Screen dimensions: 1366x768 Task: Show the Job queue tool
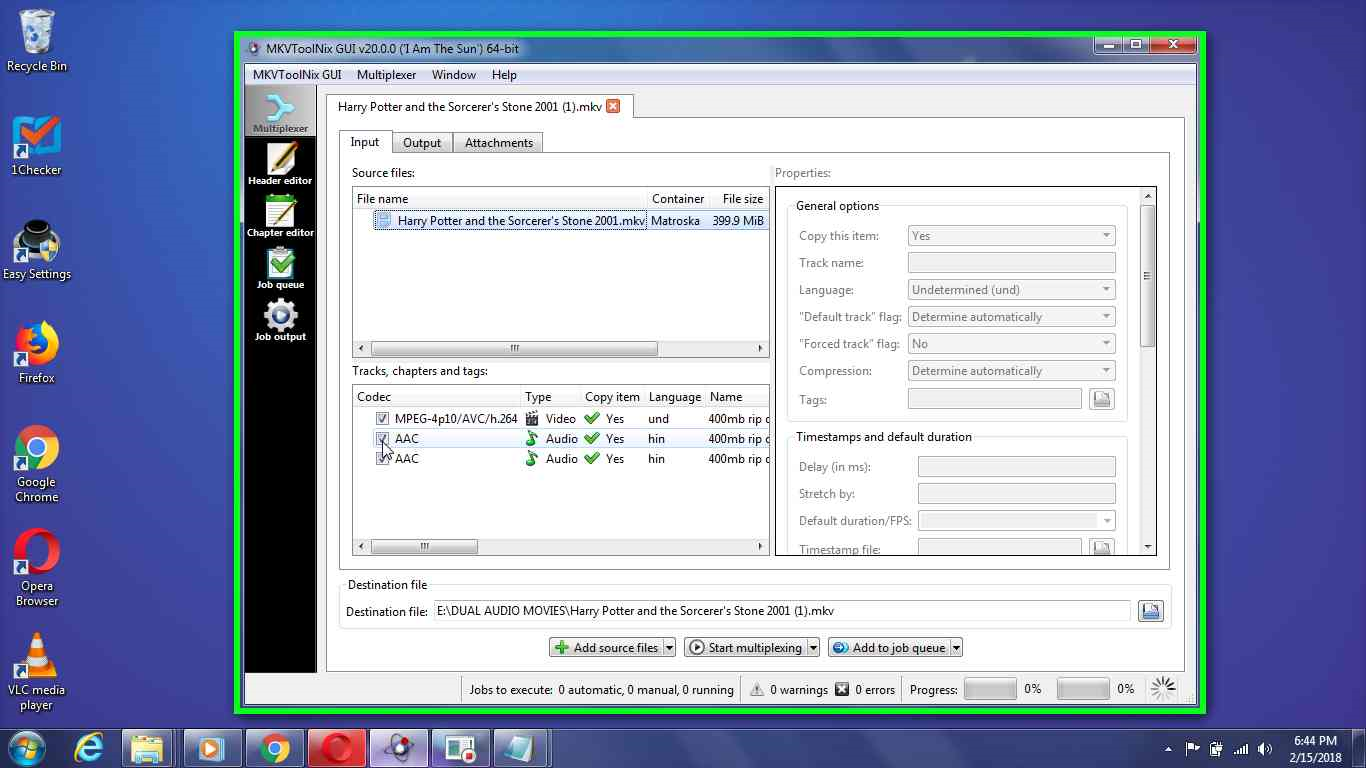click(x=280, y=268)
